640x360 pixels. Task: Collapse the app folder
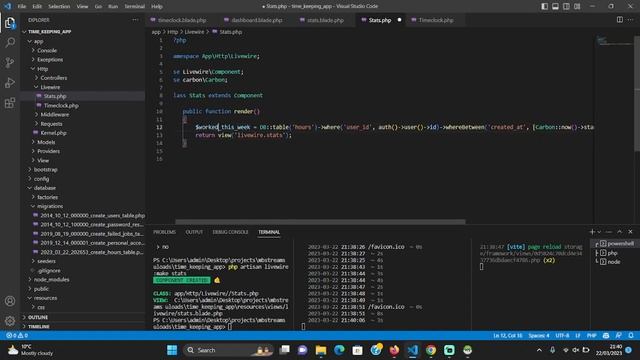38,41
